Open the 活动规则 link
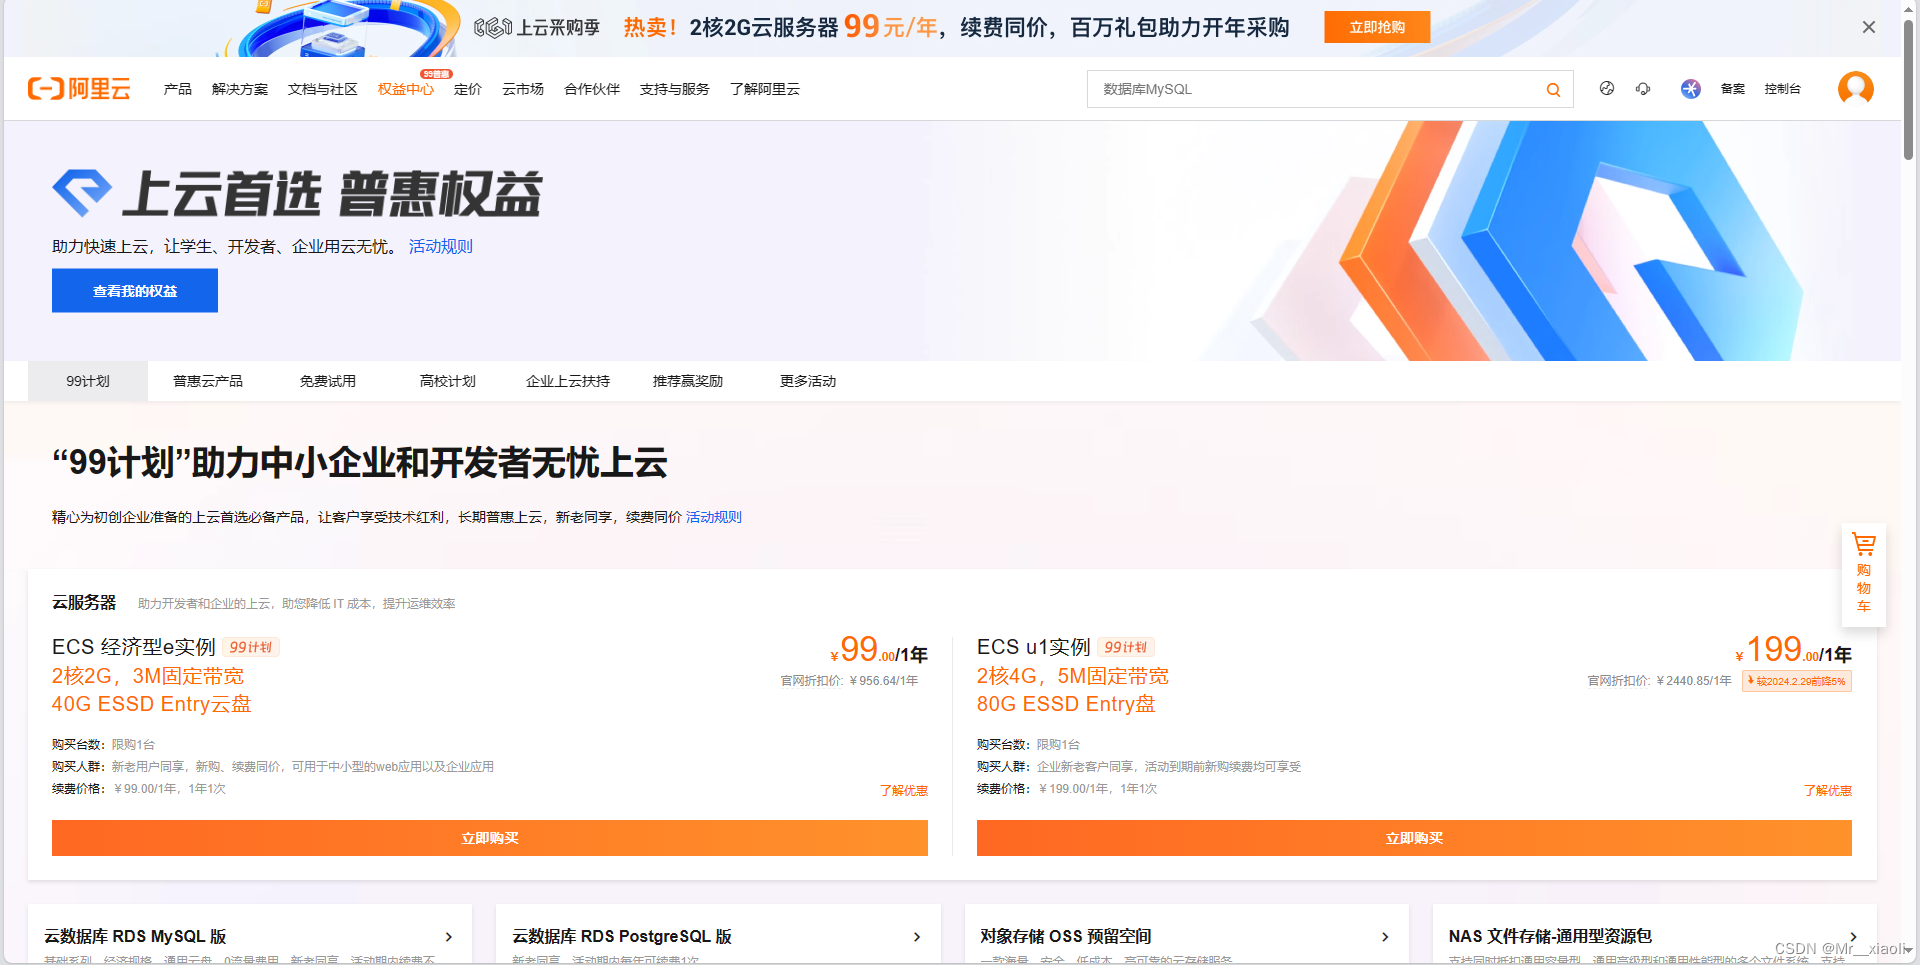This screenshot has height=965, width=1920. (440, 246)
